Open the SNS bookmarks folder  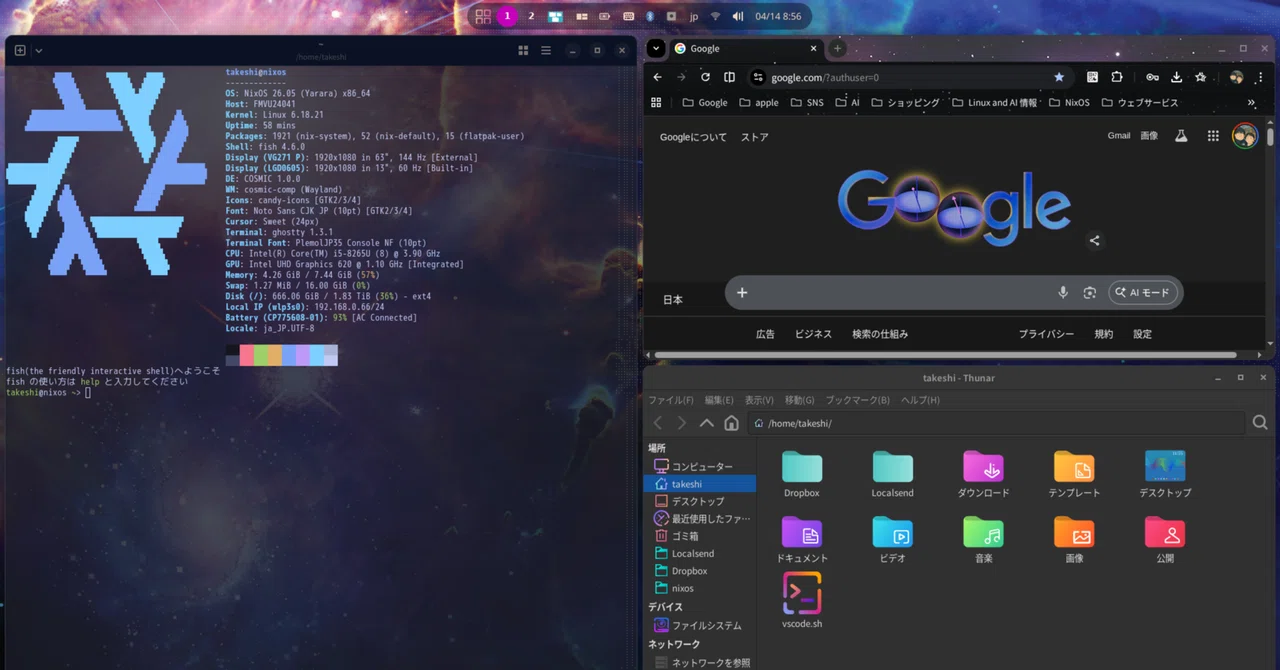806,102
